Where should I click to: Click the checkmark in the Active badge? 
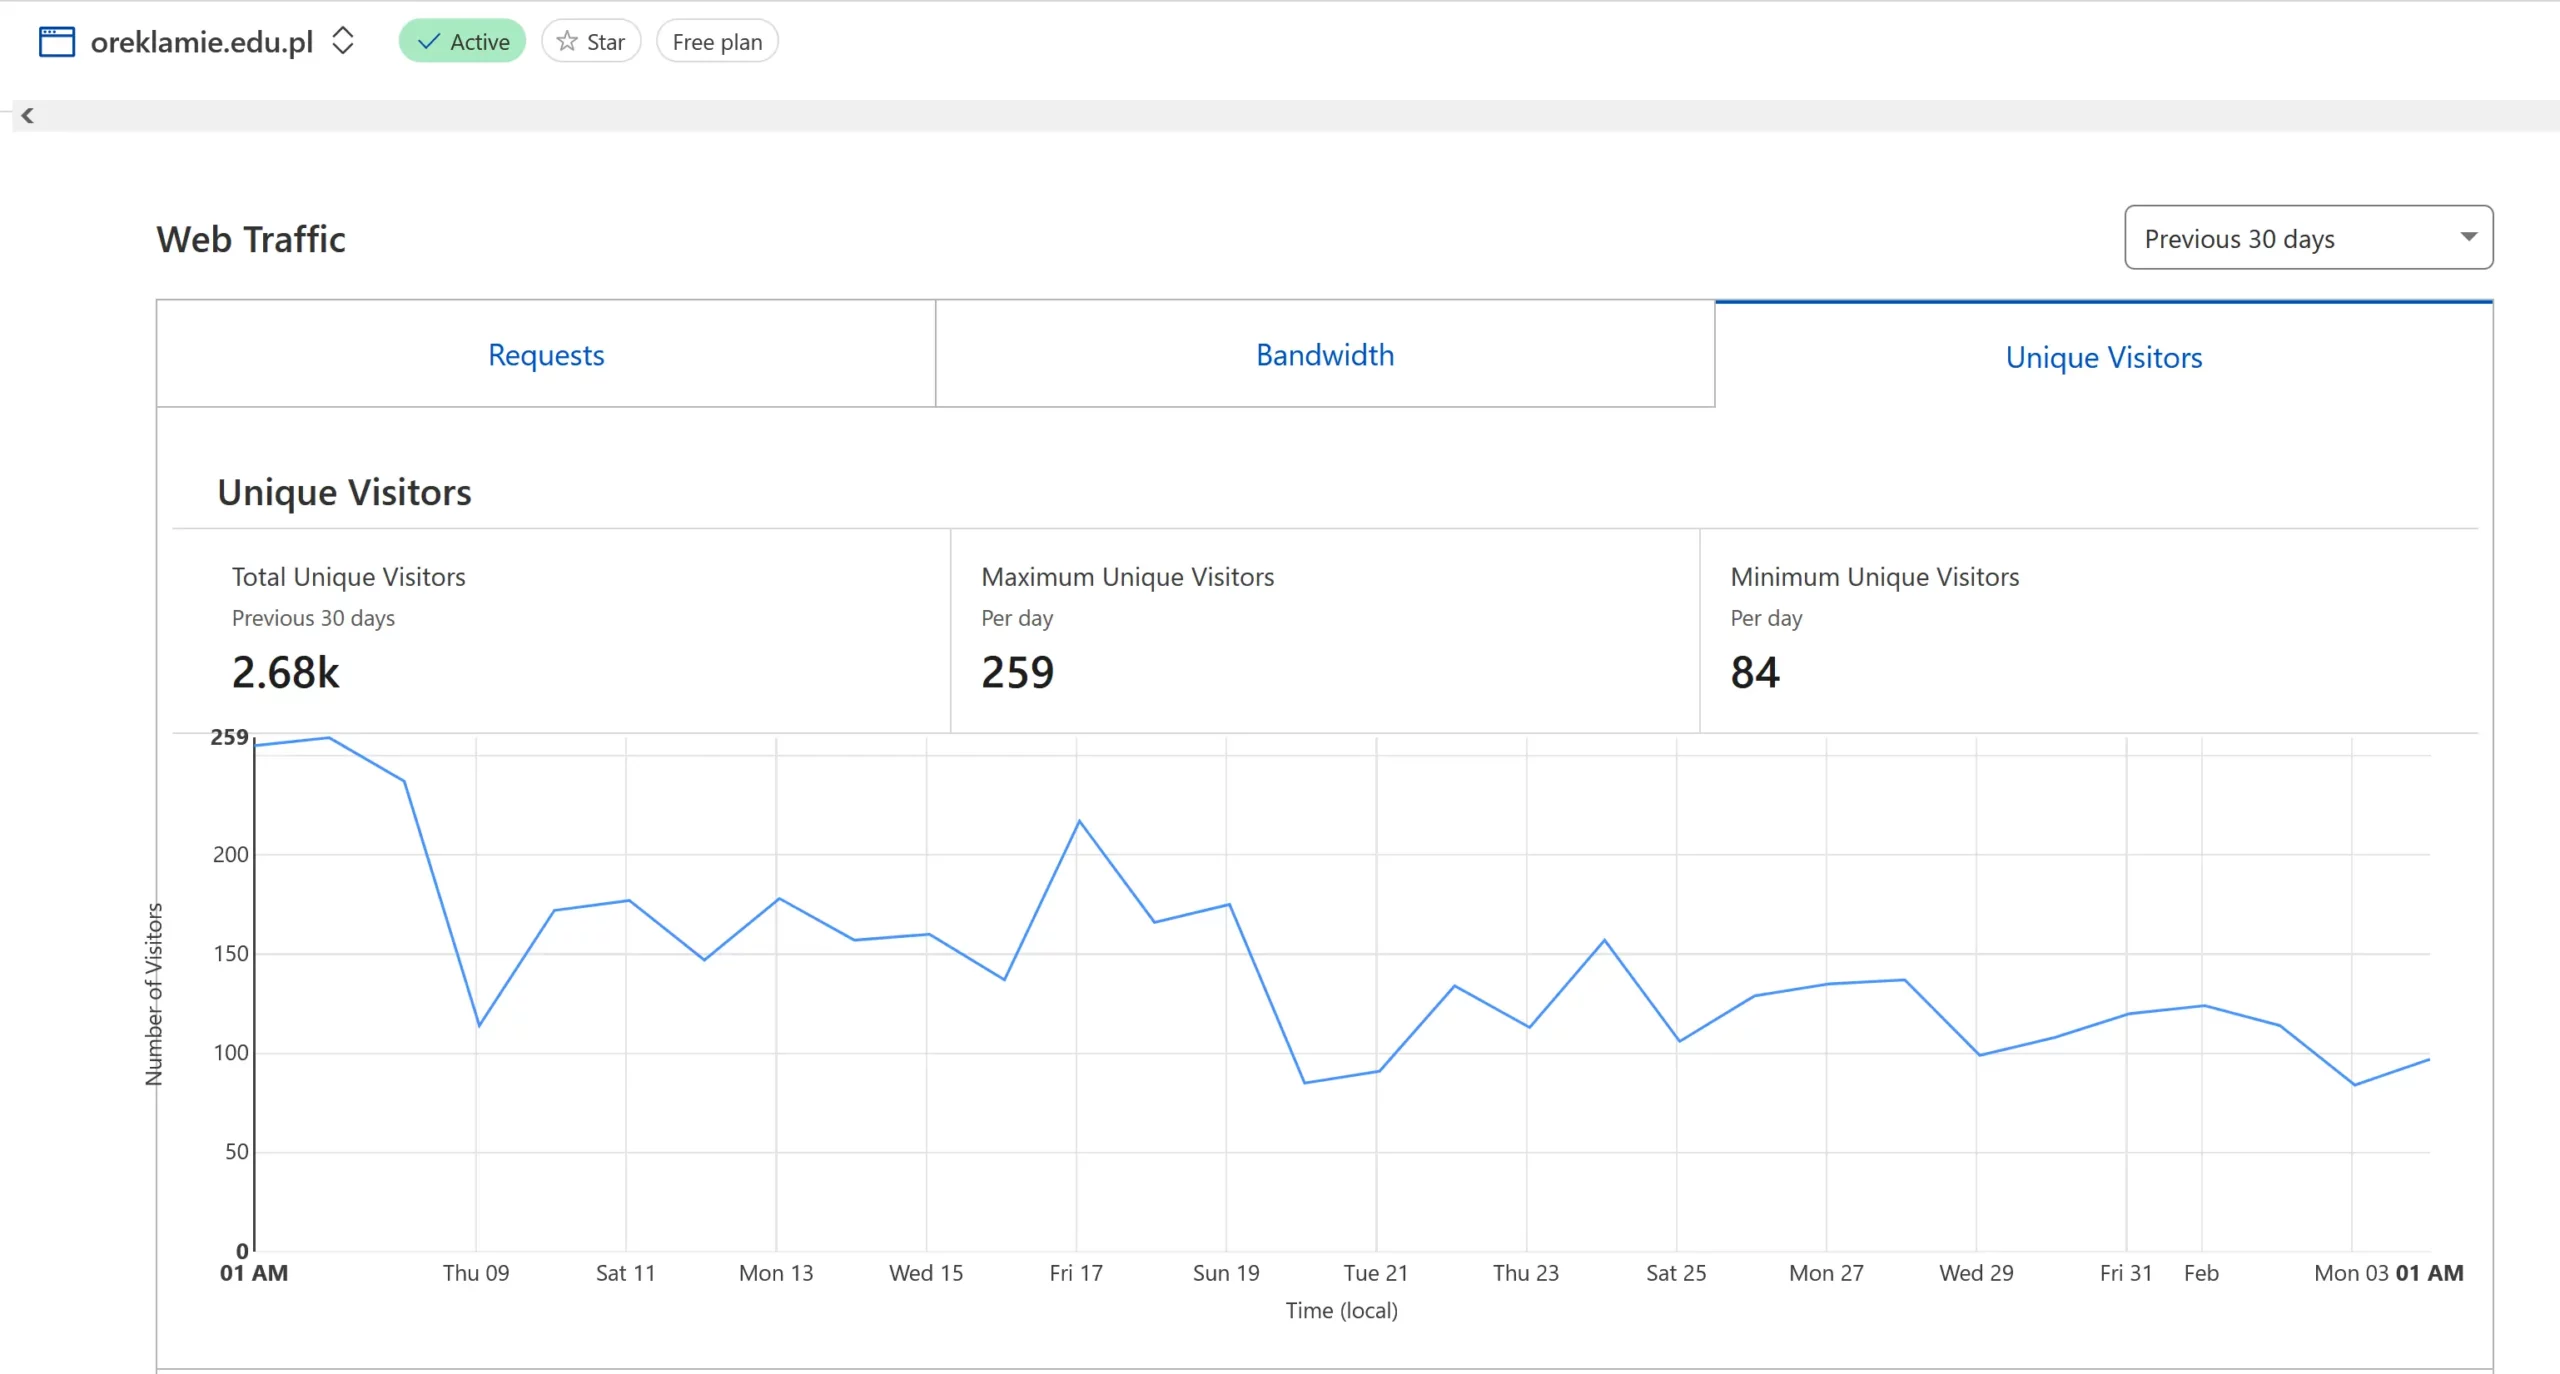428,42
